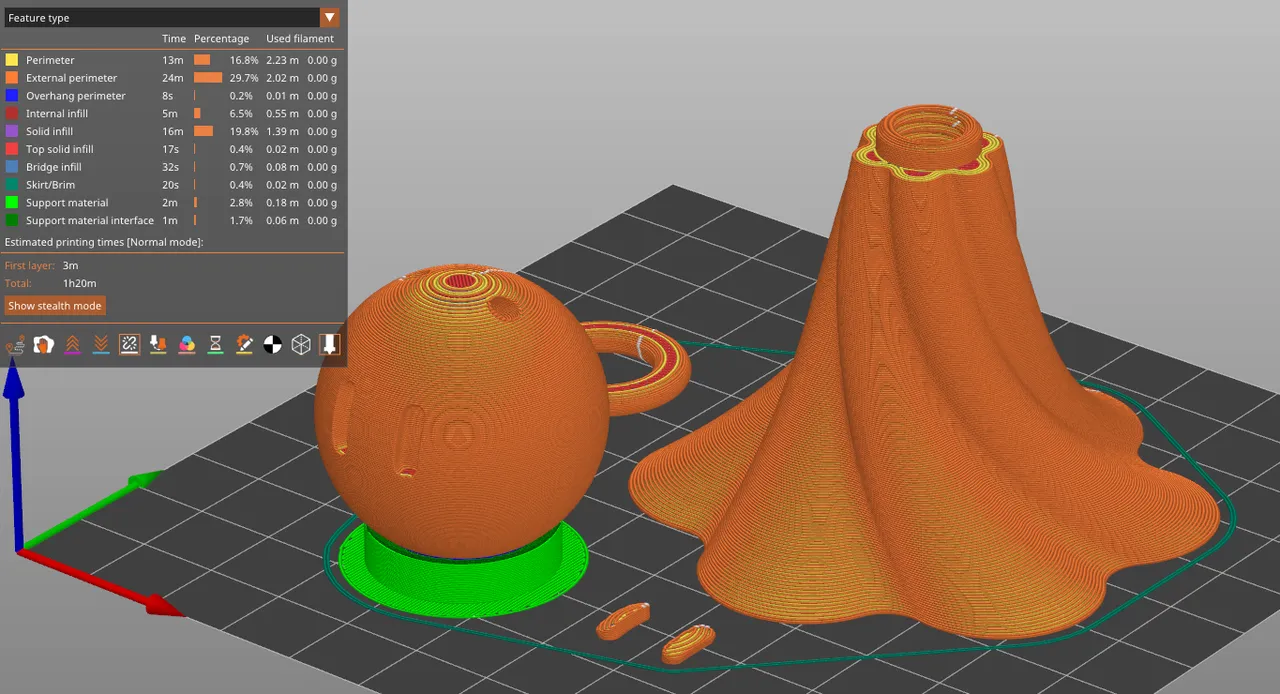Show Retractions with the up-chevrons icon

tap(72, 345)
